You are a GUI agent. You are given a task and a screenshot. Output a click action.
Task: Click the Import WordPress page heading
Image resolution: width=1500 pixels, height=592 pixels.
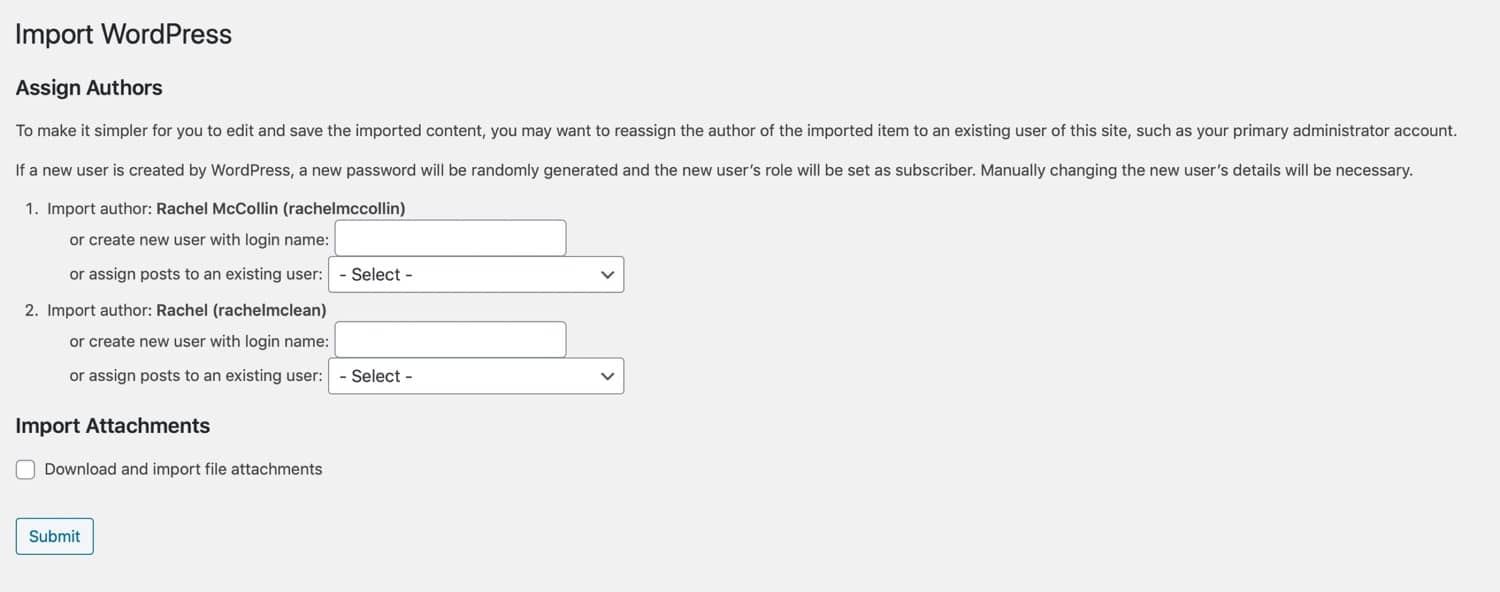(123, 35)
